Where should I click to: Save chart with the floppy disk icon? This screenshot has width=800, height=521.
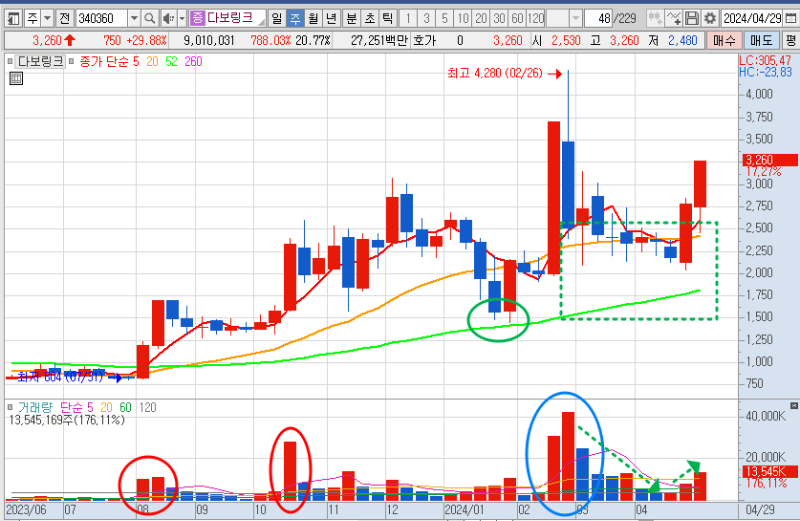[691, 19]
